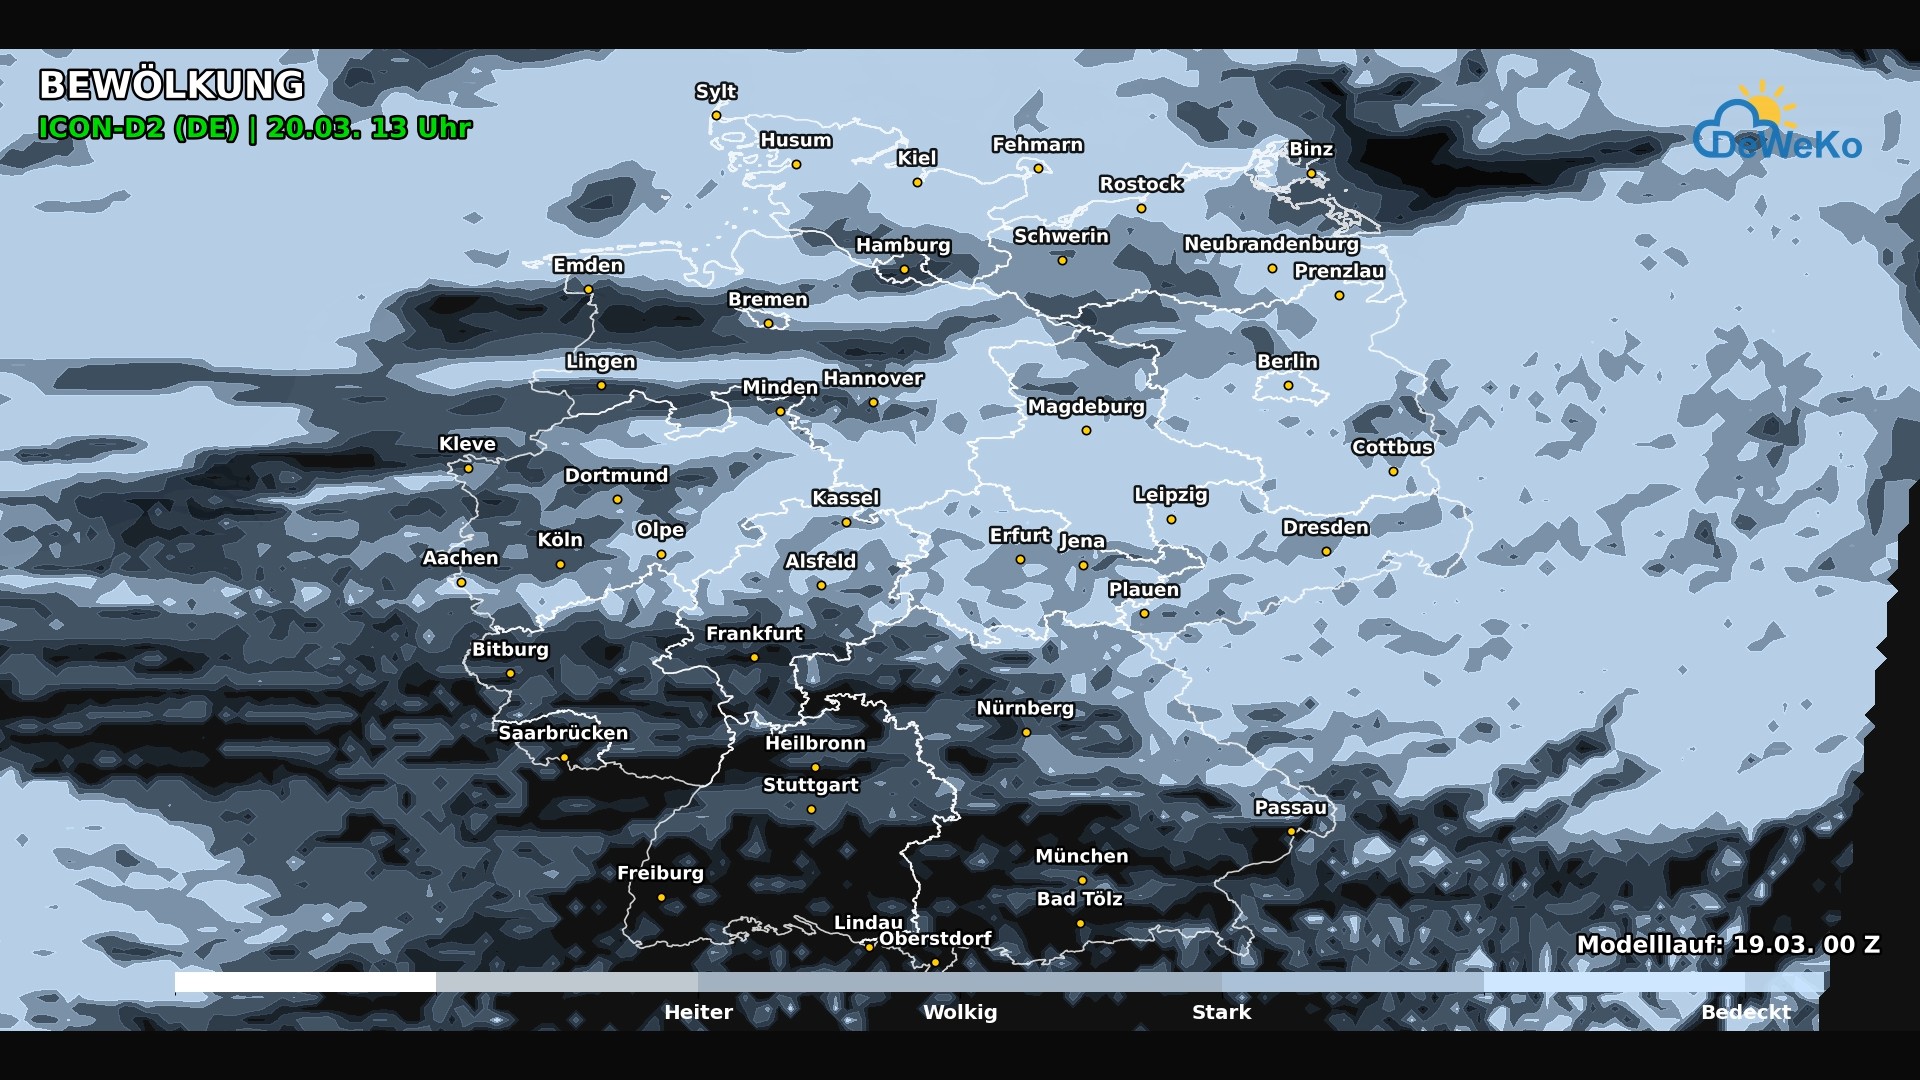The image size is (1920, 1080).
Task: Select the Sylt marker at the map top
Action: pyautogui.click(x=716, y=116)
